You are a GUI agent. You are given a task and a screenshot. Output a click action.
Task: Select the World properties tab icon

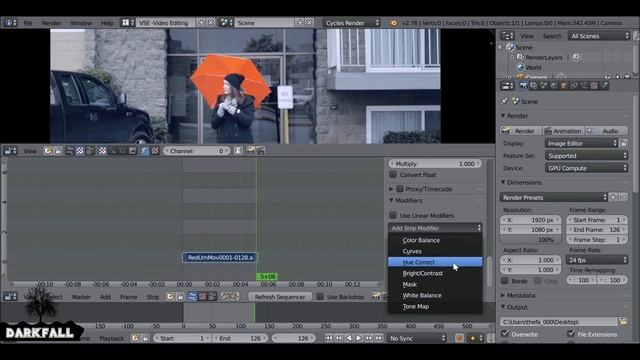[x=554, y=86]
